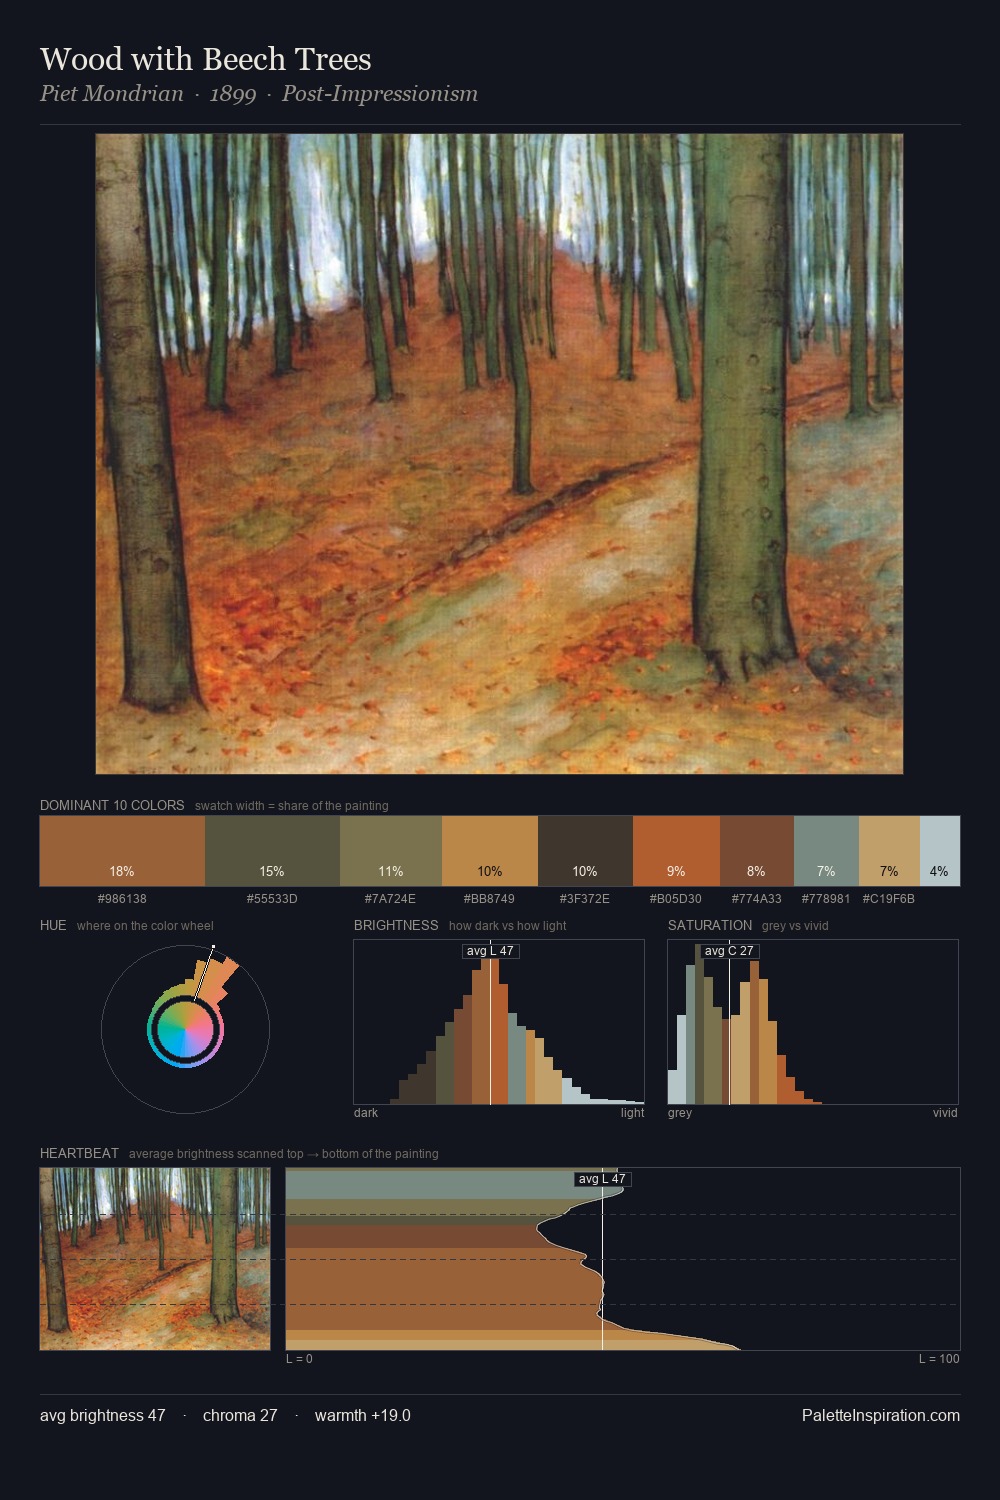
Task: Click the avg brightness 47 footer stat
Action: [103, 1415]
